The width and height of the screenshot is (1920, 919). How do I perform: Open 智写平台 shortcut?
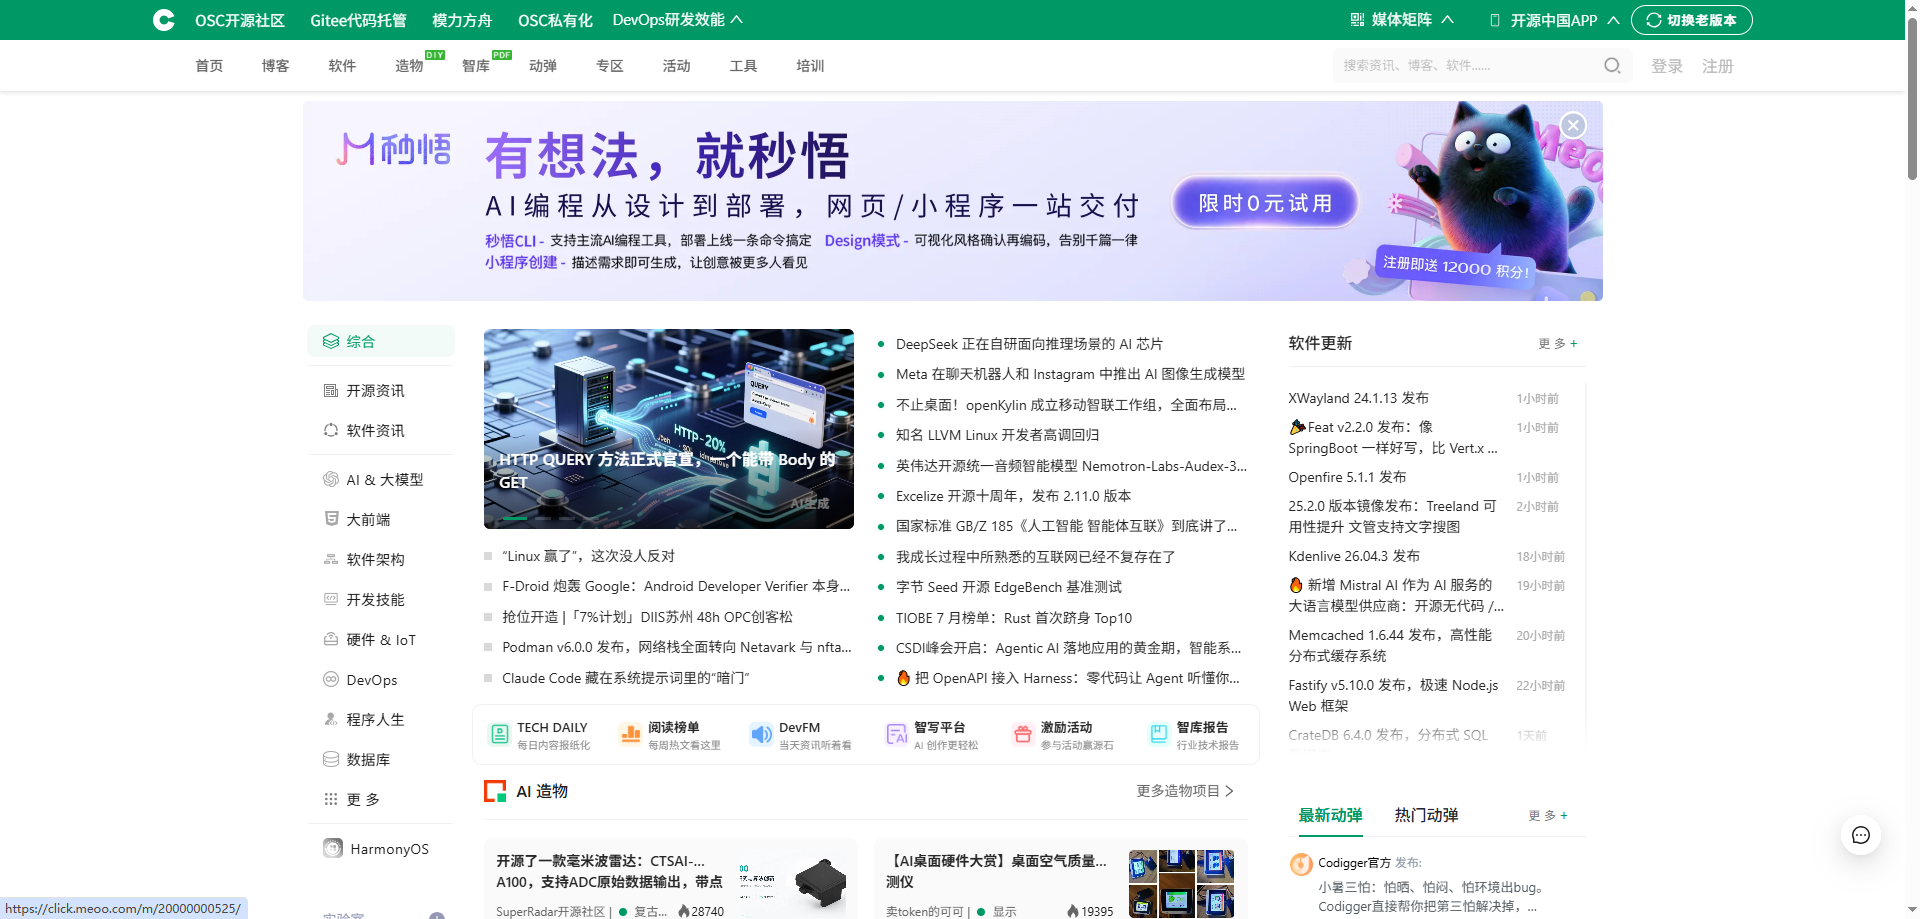932,735
